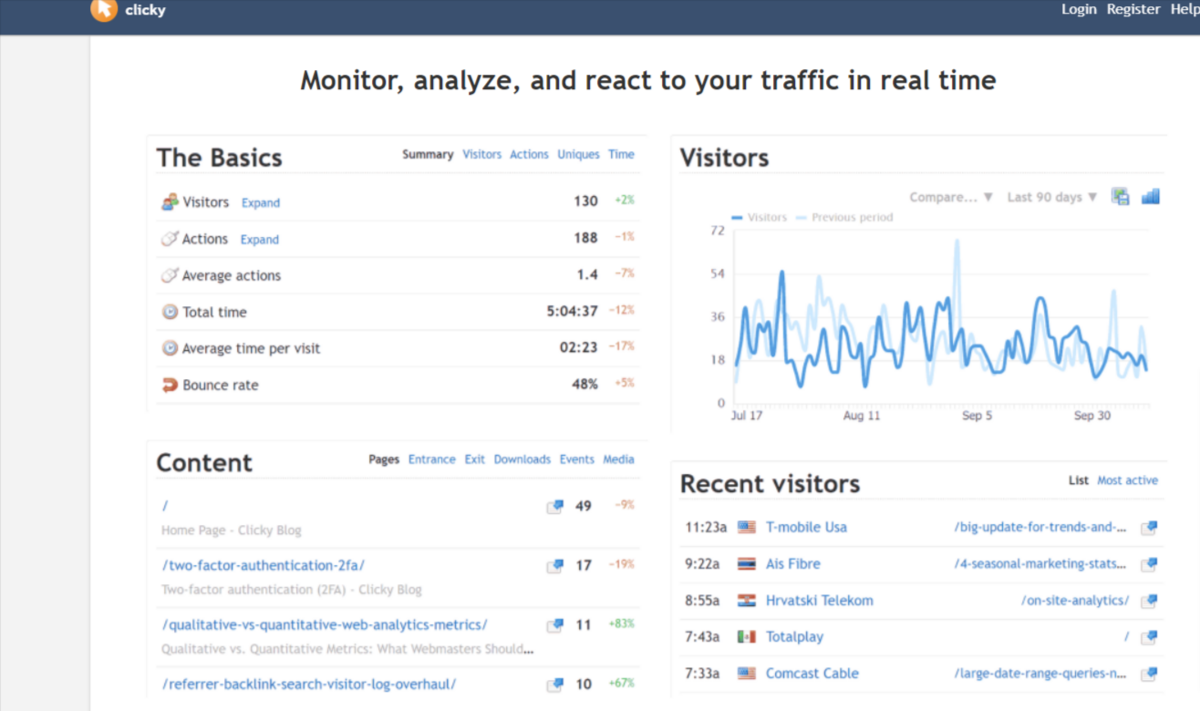Click the Average actions row icon
1200x711 pixels.
click(x=169, y=275)
